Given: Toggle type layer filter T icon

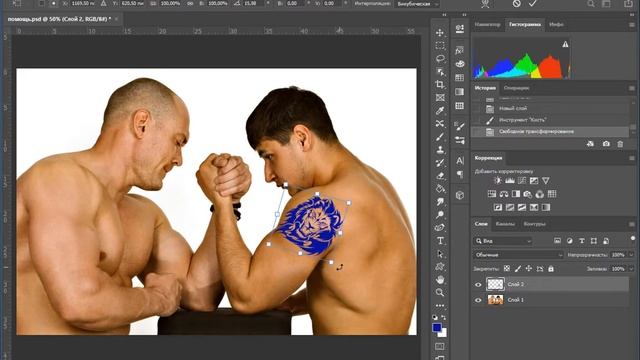Looking at the screenshot, I should click(582, 241).
